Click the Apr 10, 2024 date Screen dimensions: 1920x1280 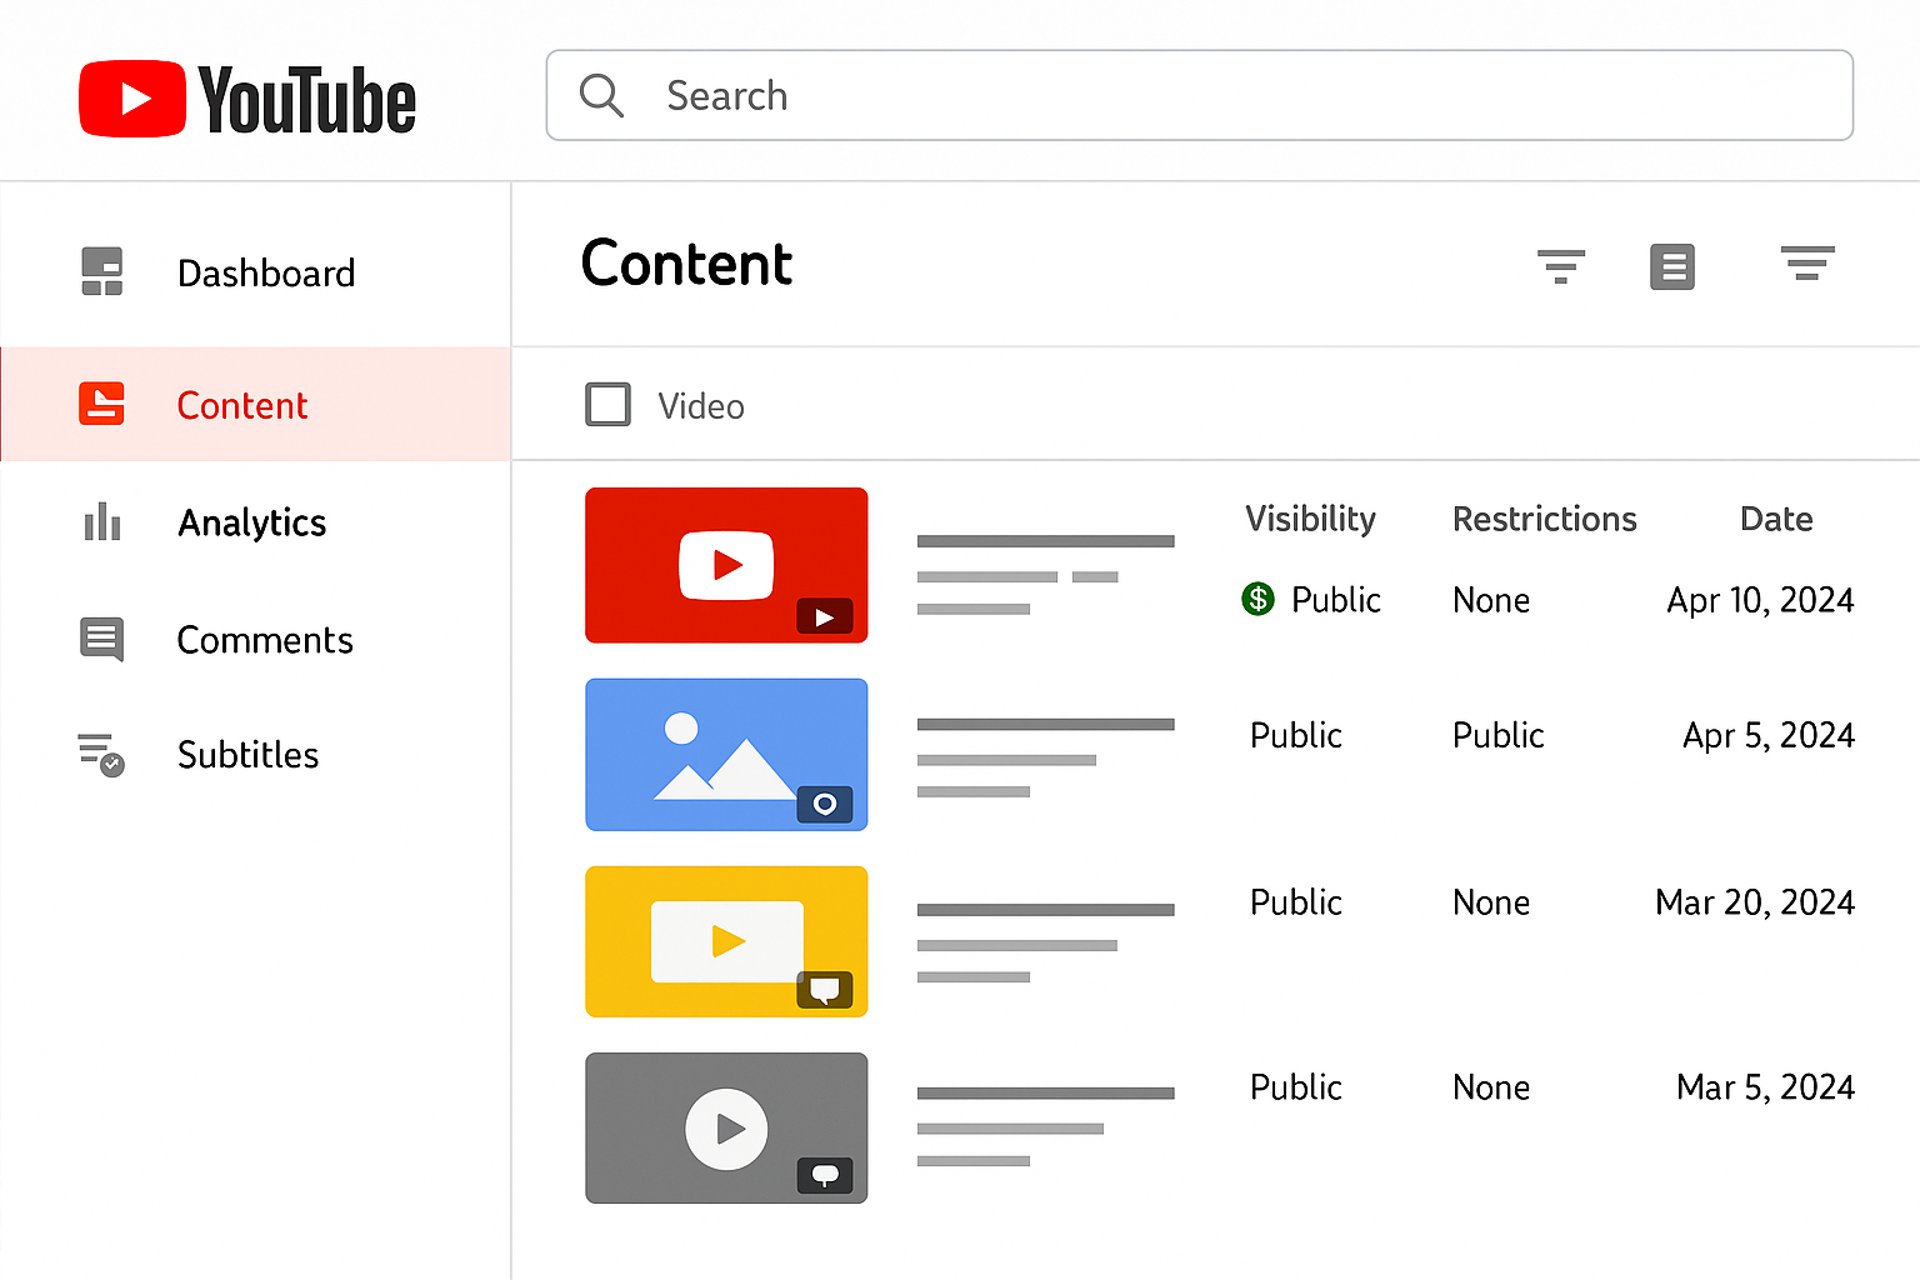click(1760, 600)
